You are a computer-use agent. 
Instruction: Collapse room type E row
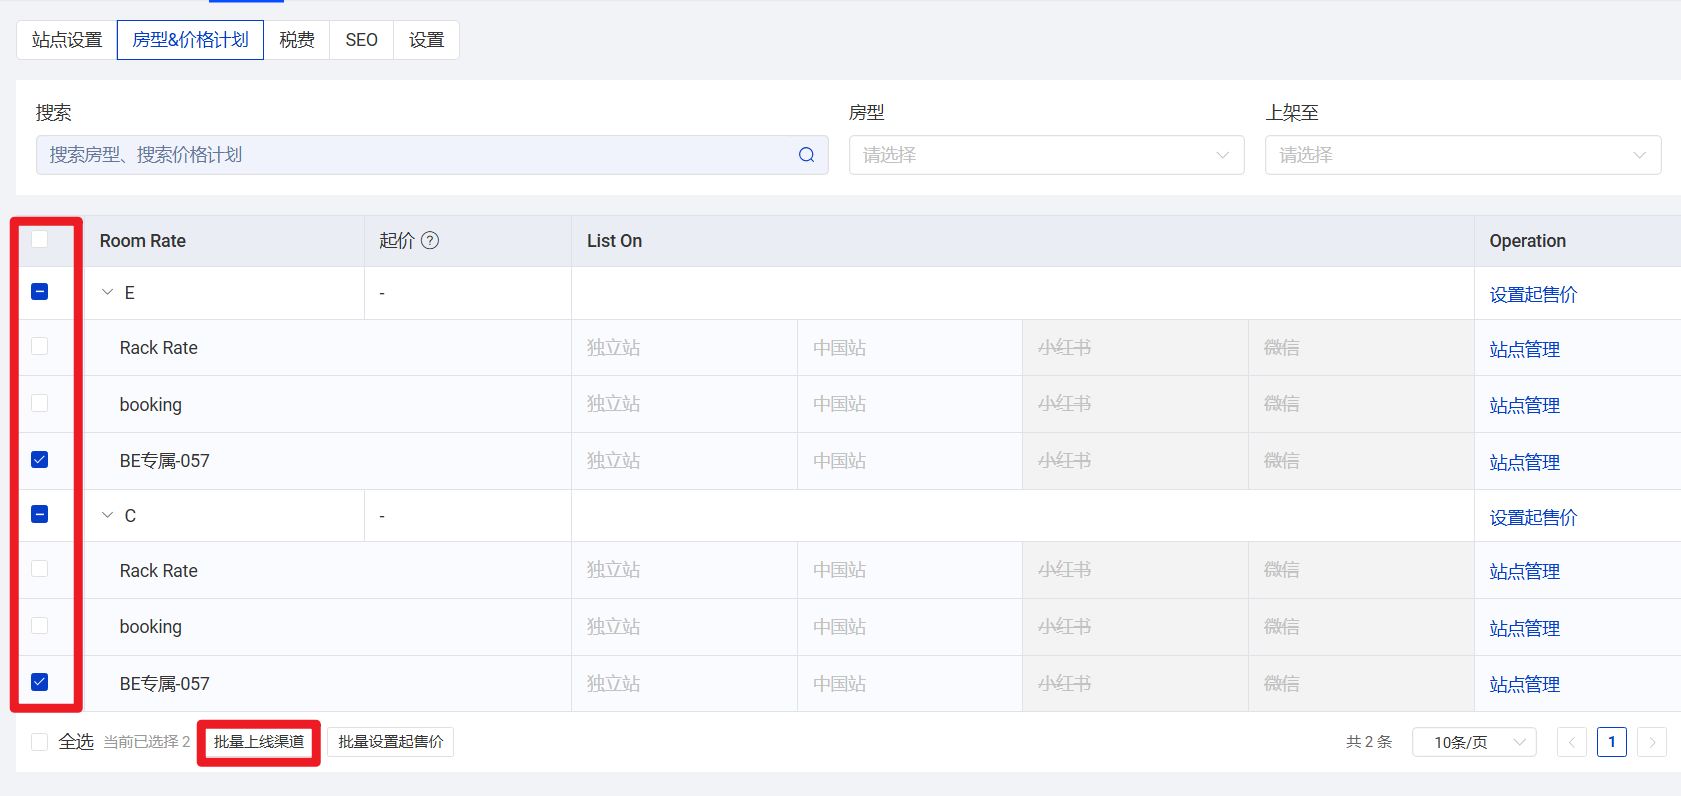pos(108,293)
